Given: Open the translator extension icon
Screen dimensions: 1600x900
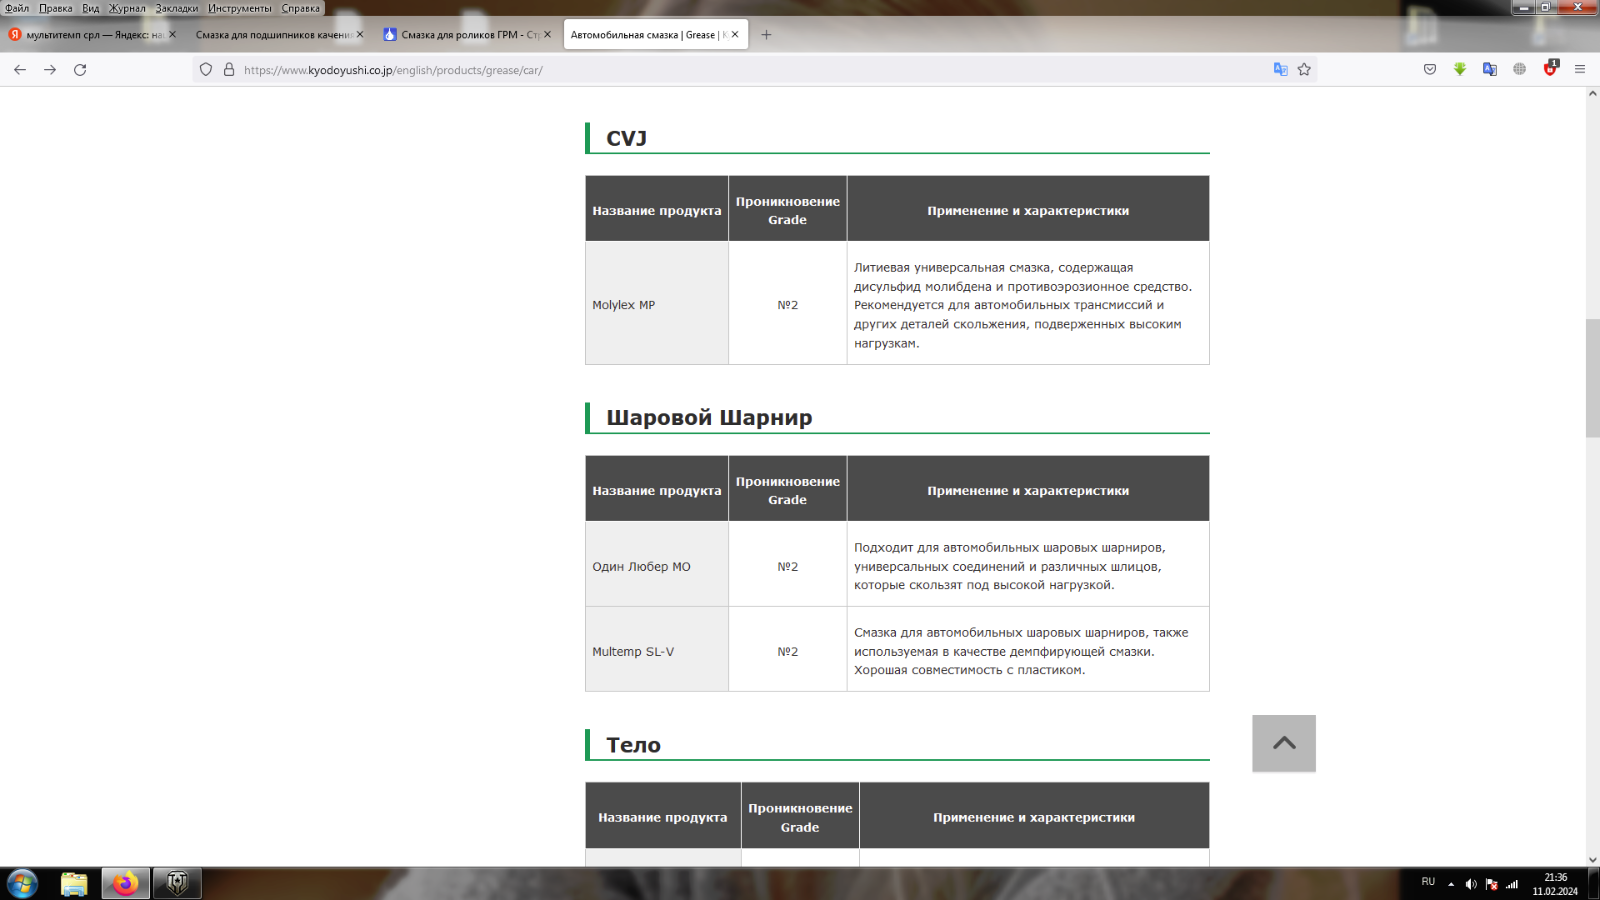Looking at the screenshot, I should point(1490,70).
